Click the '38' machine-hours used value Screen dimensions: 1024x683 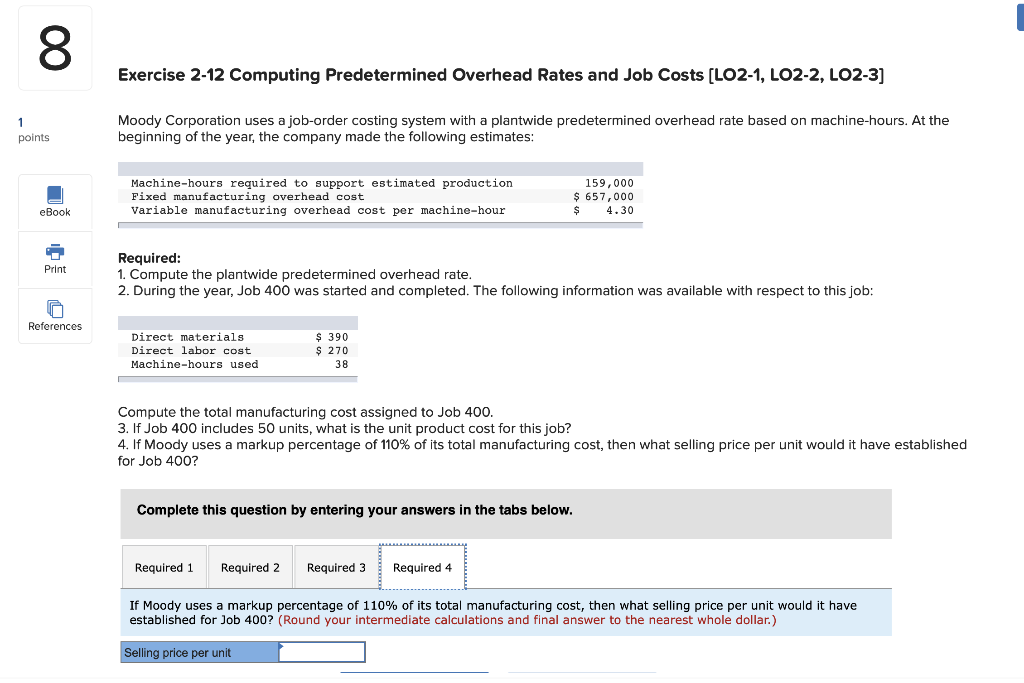[x=342, y=364]
